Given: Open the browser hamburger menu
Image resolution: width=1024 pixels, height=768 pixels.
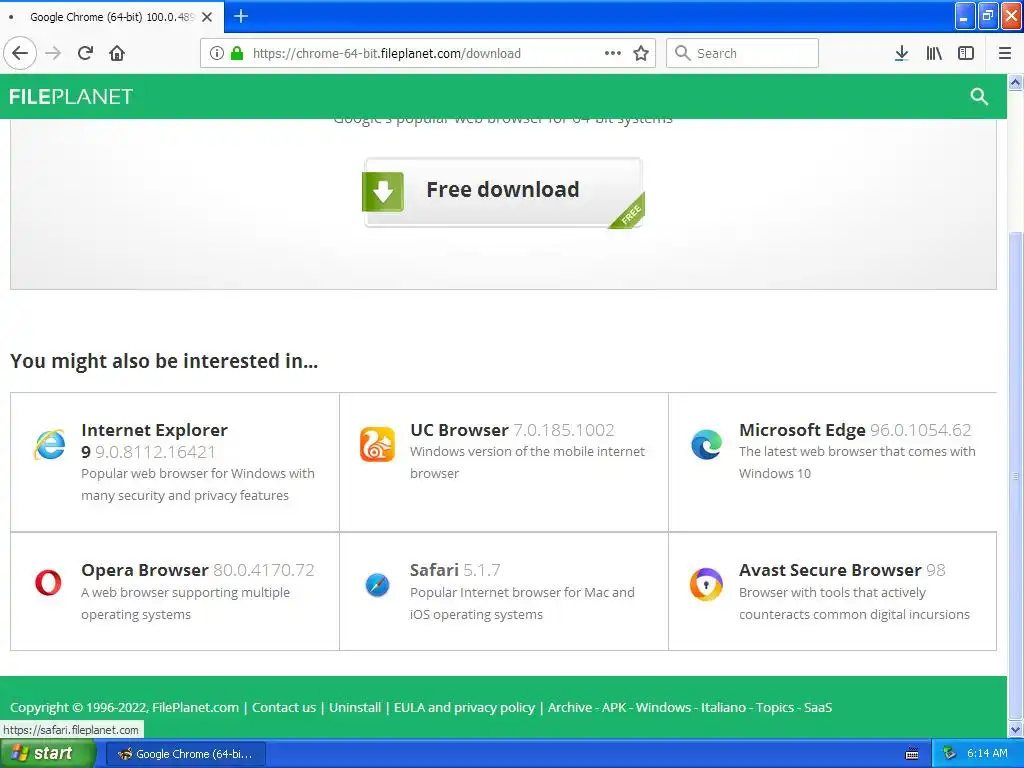Looking at the screenshot, I should click(1005, 54).
